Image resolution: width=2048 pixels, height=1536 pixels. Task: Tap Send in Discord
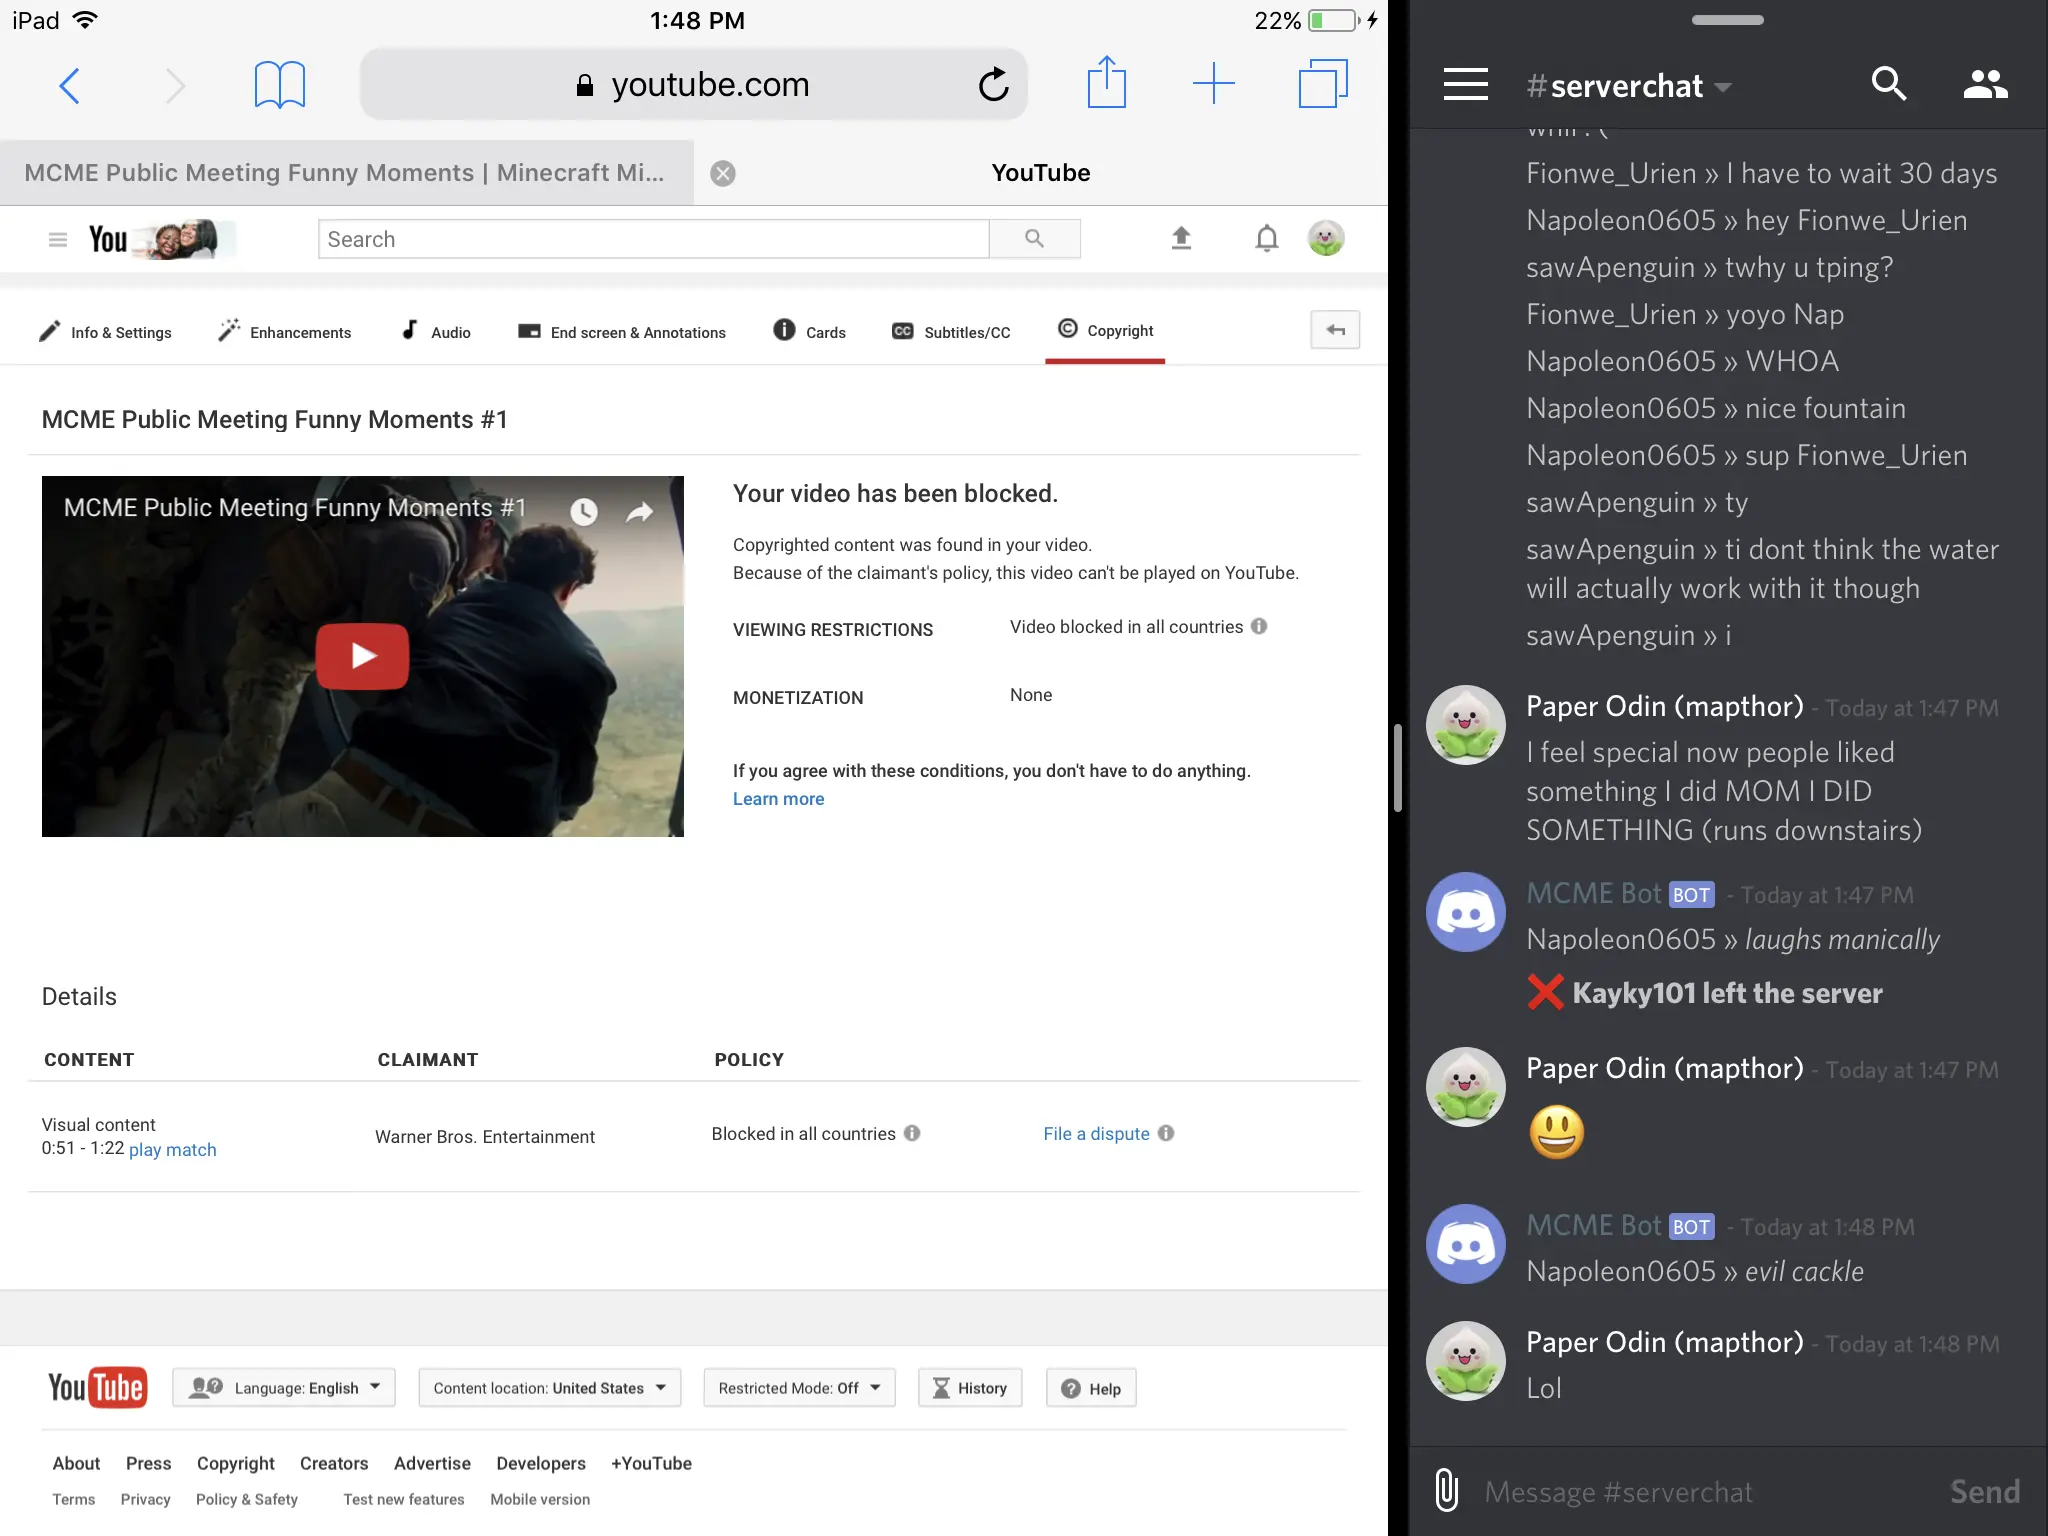point(1984,1492)
